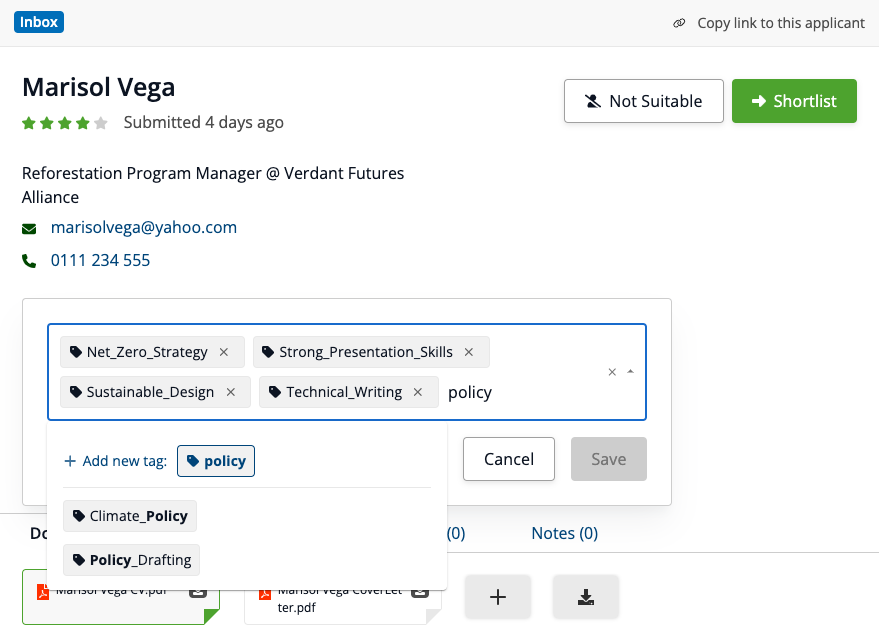
Task: Click the add document plus icon
Action: coord(498,597)
